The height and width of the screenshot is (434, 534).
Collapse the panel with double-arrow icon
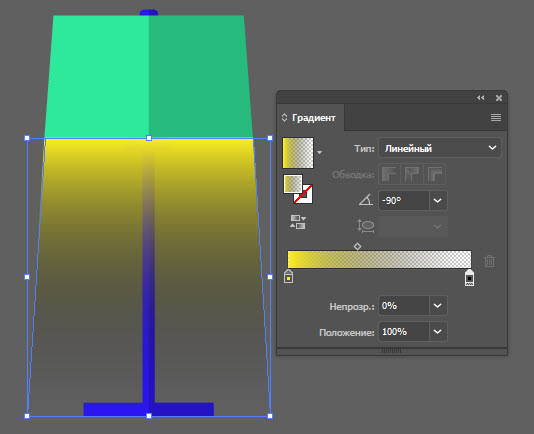click(481, 98)
